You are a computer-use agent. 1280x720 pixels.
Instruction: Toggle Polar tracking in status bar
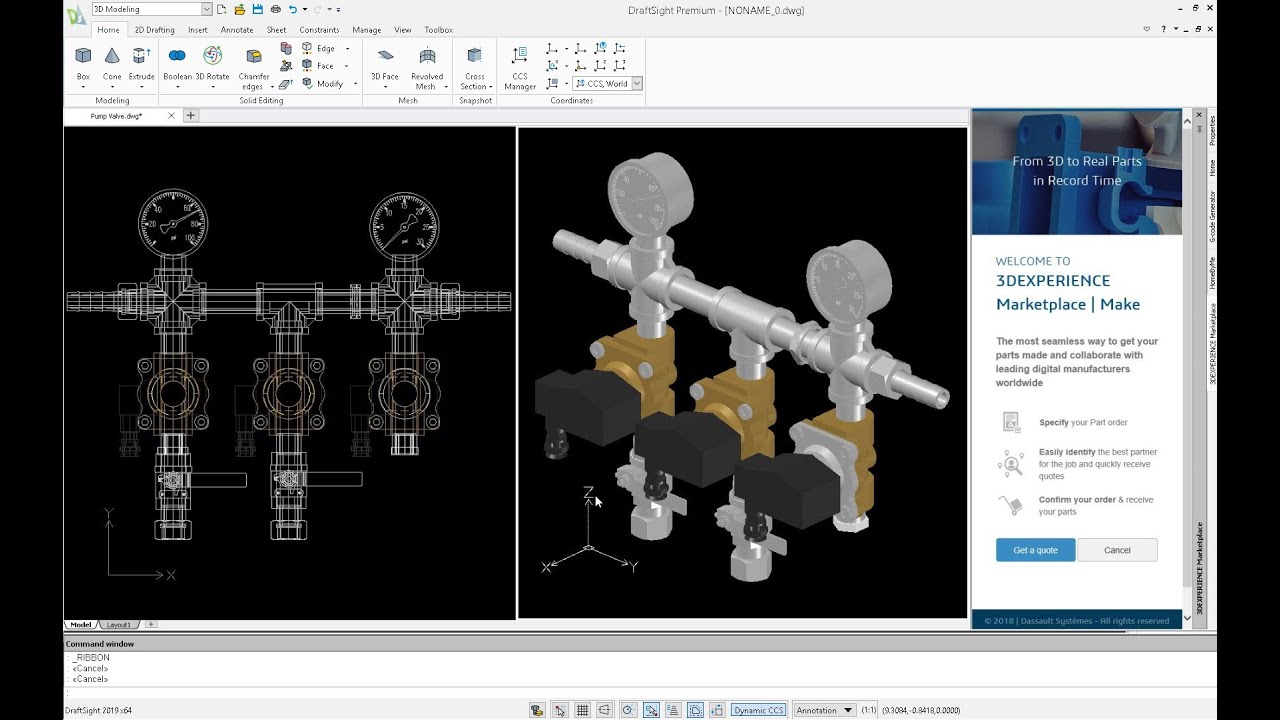tap(628, 710)
